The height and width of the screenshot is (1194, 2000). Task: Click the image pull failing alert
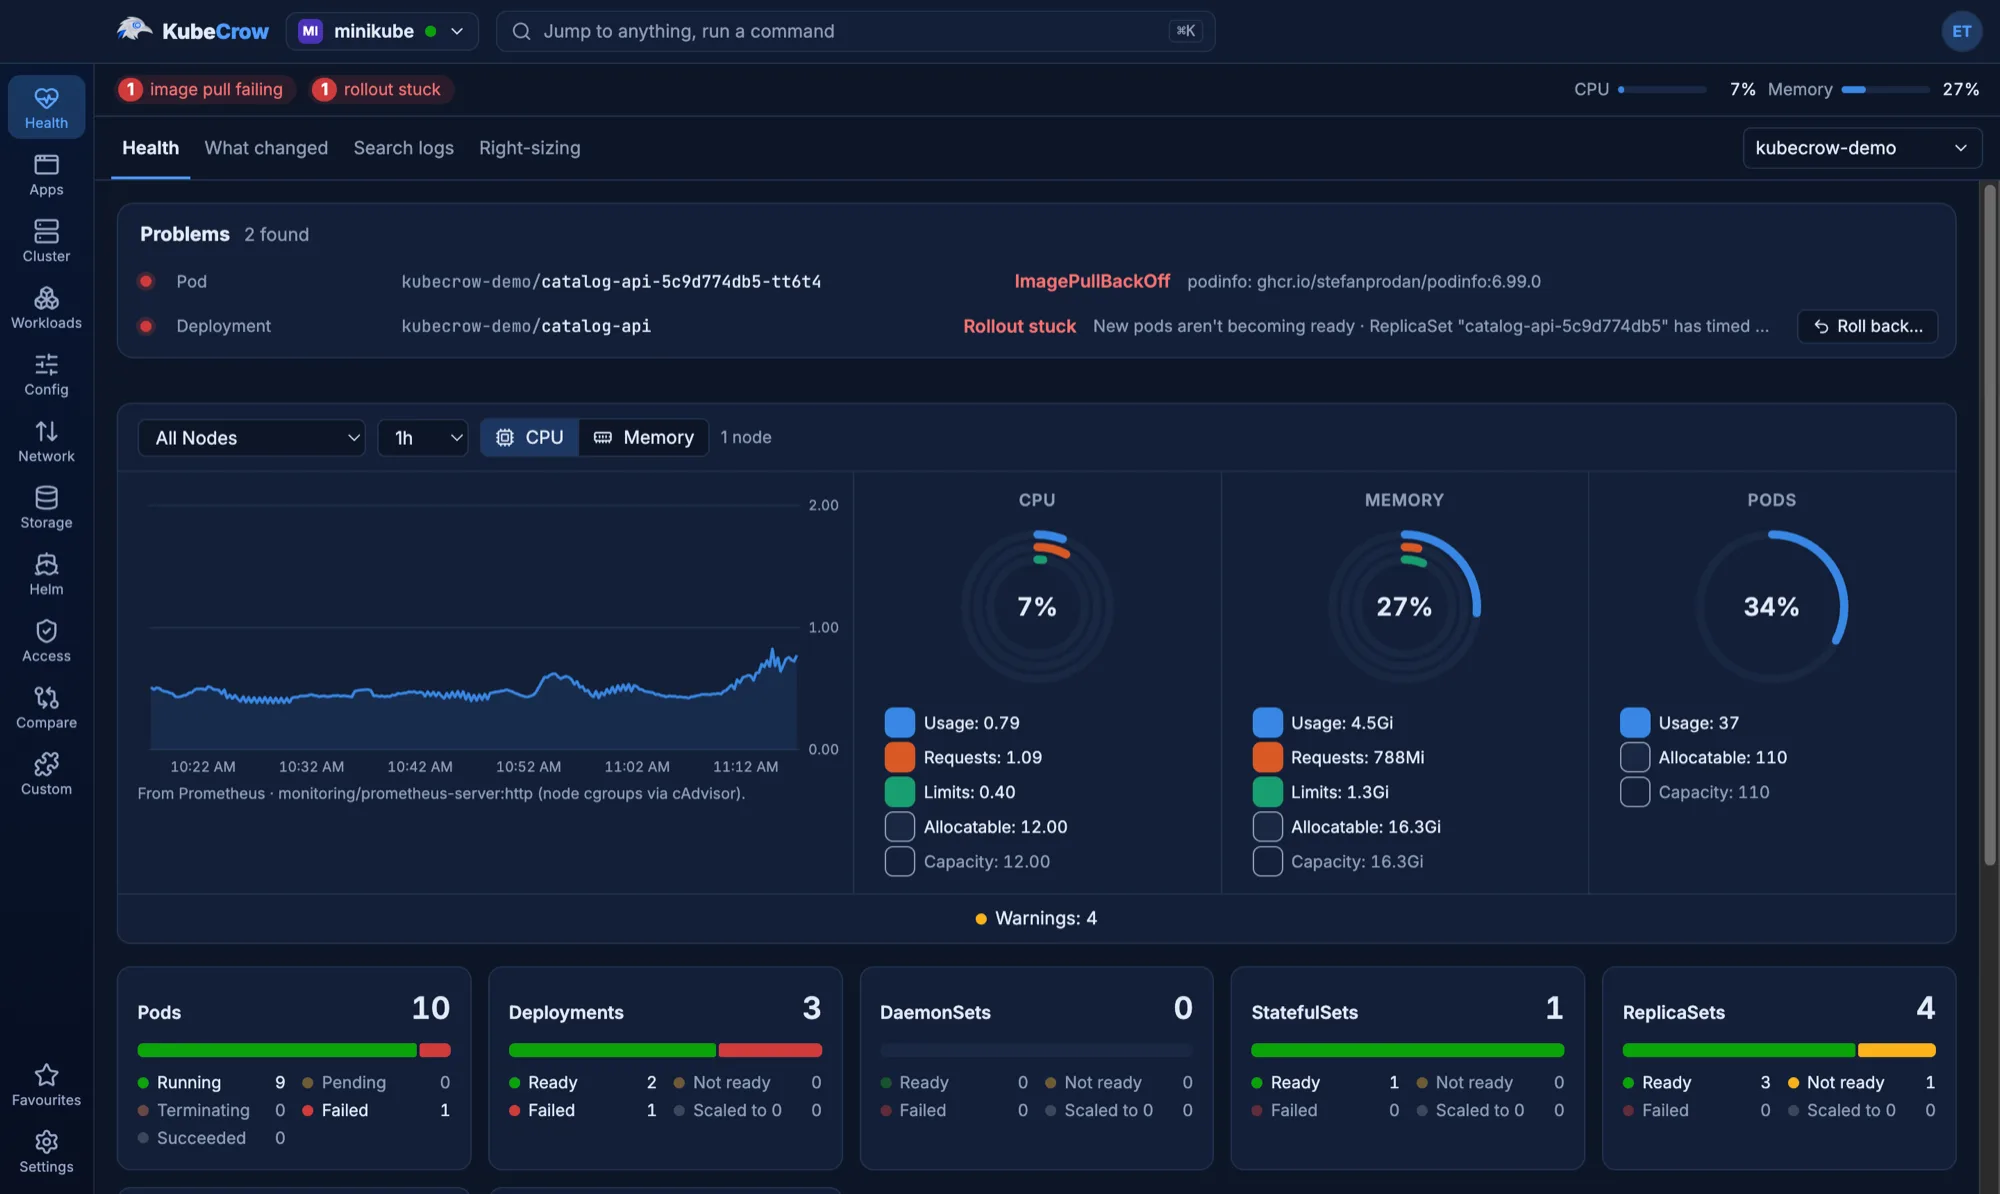coord(204,89)
